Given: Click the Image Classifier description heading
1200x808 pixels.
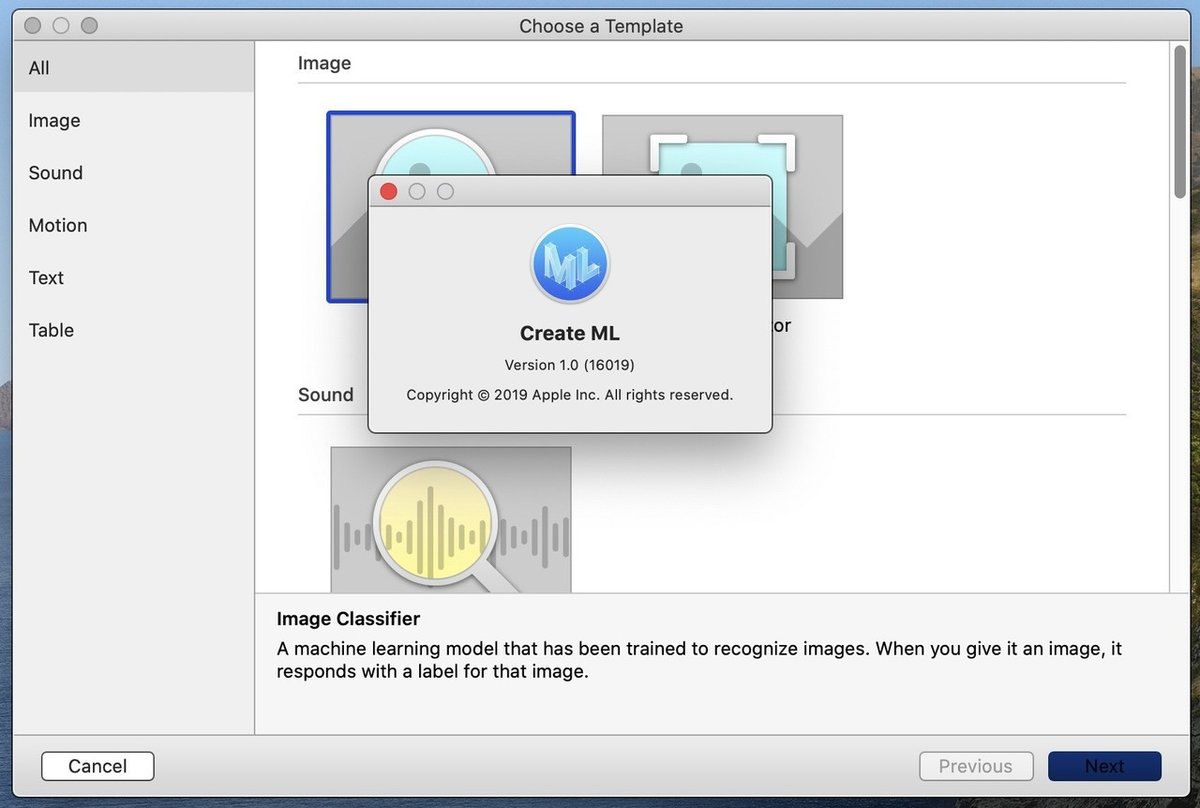Looking at the screenshot, I should pos(348,619).
